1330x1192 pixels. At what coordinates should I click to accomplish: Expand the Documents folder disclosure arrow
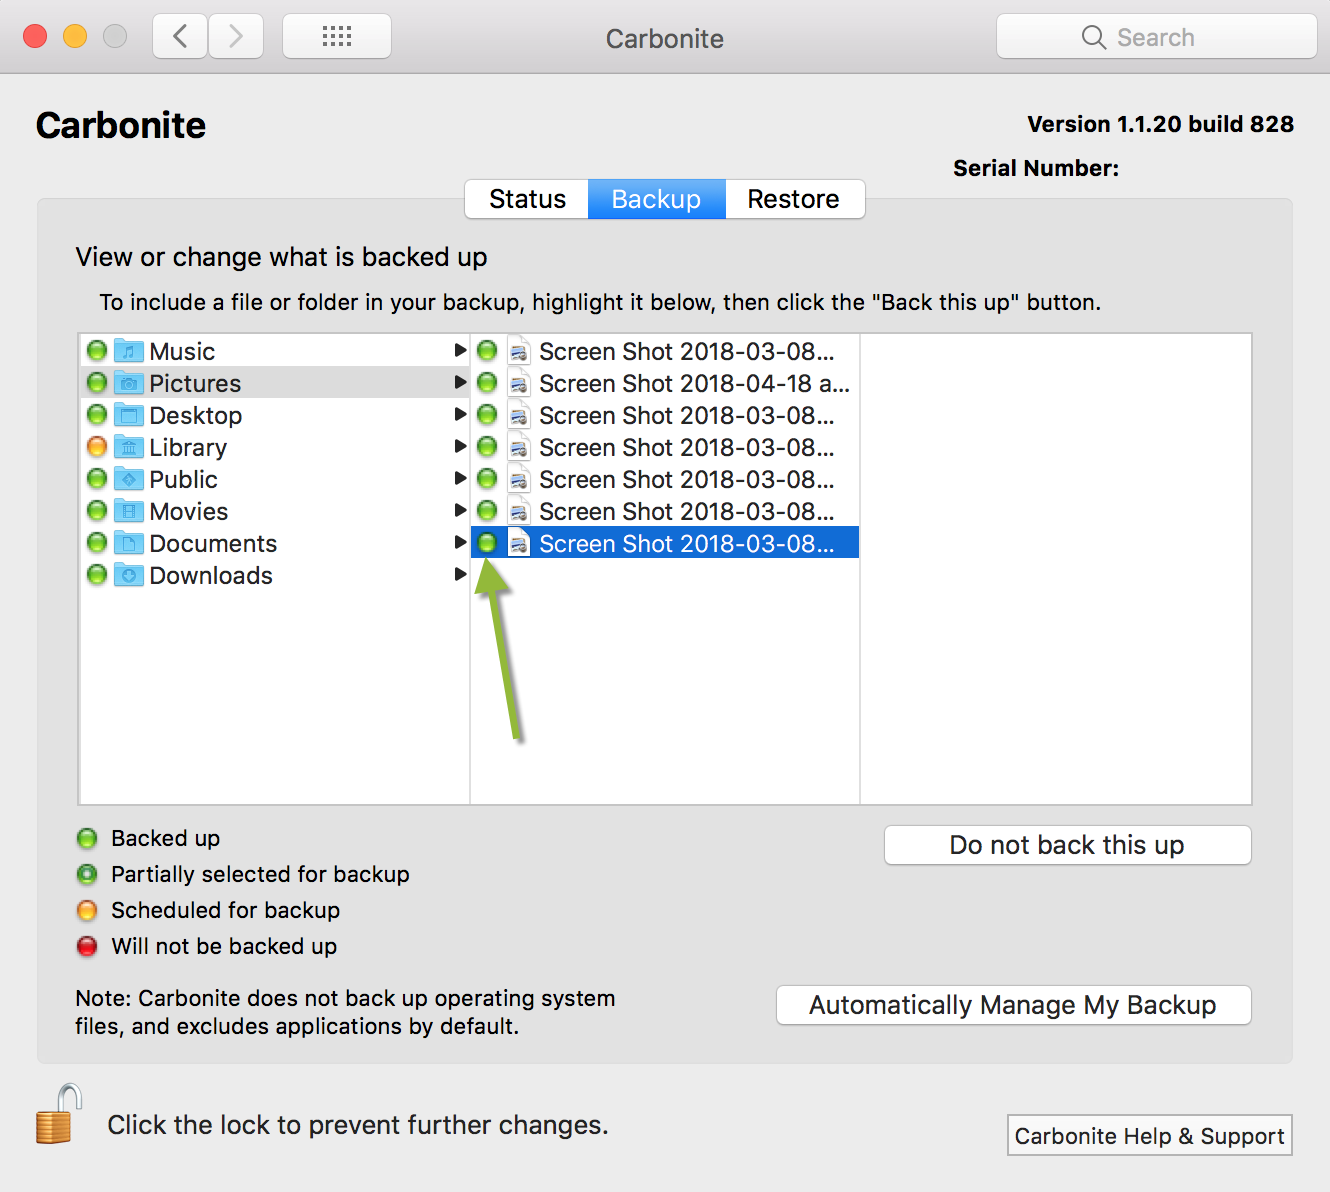(460, 543)
